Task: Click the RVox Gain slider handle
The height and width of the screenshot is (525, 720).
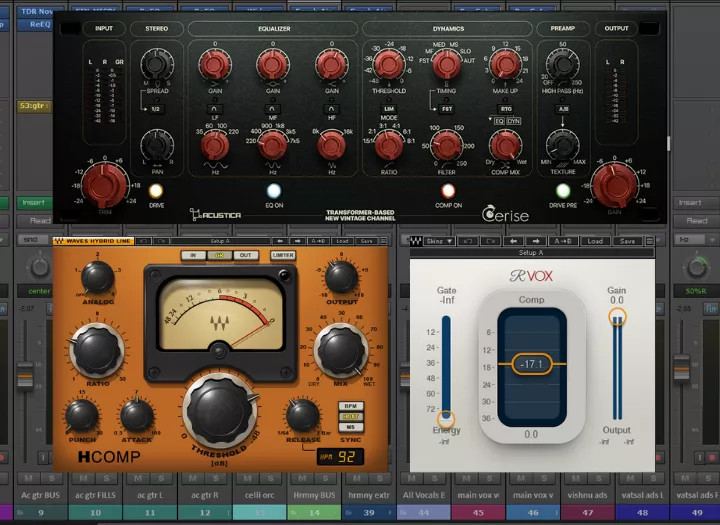Action: 617,317
